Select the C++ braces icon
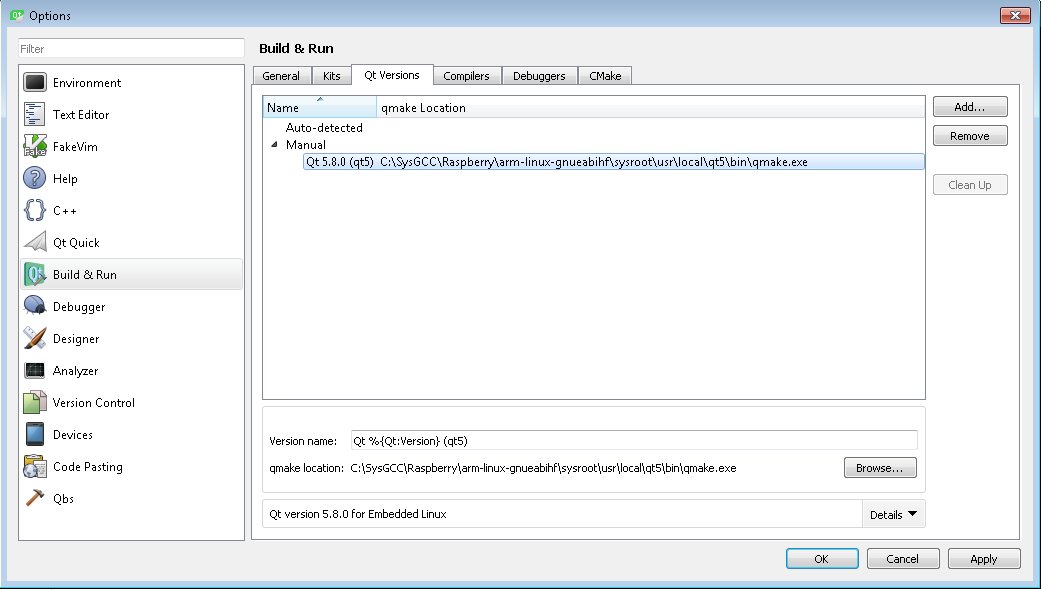This screenshot has height=590, width=1042. click(35, 210)
